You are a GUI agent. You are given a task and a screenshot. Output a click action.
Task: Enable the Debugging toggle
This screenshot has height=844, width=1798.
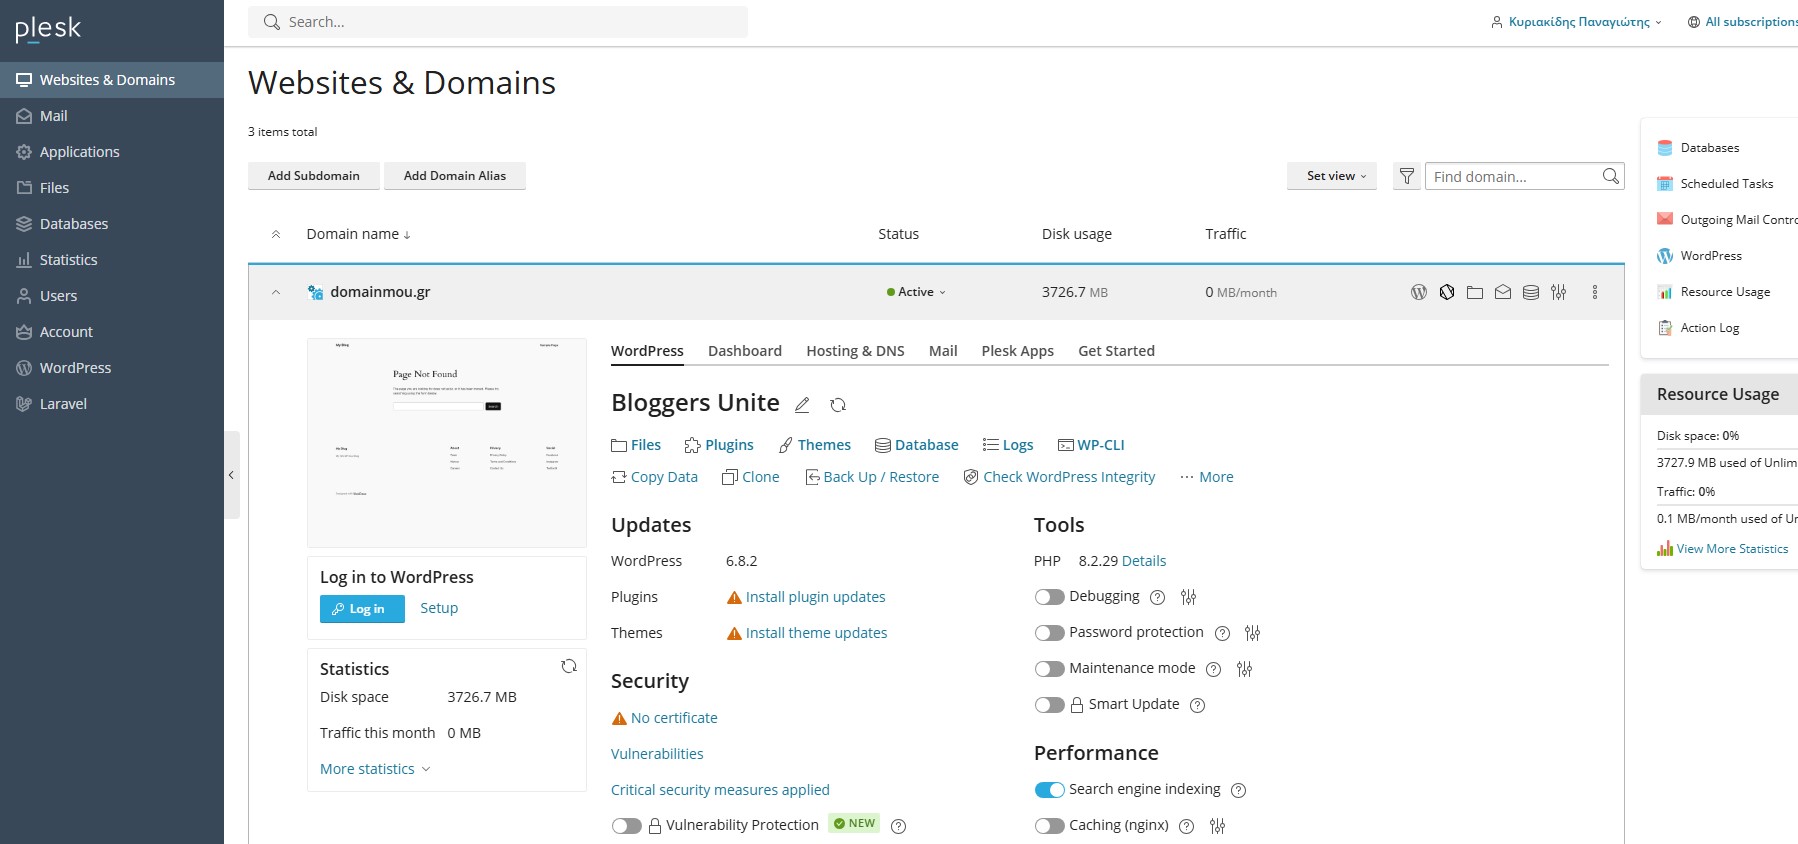click(x=1049, y=597)
